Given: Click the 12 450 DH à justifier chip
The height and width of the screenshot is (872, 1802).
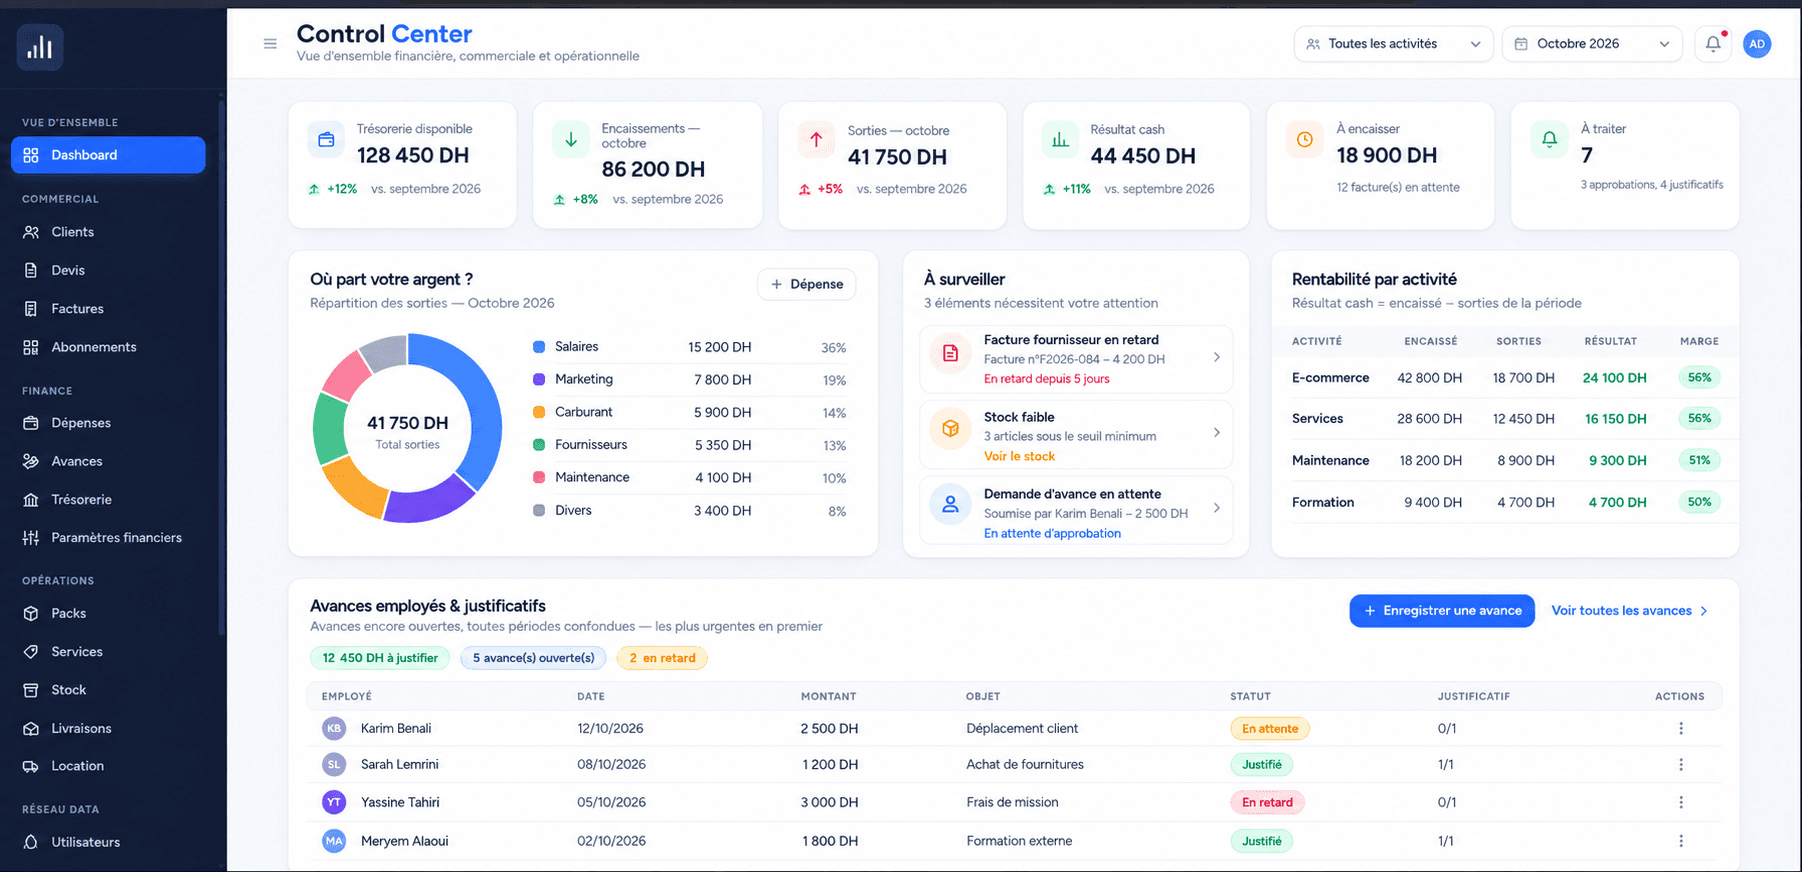Looking at the screenshot, I should 380,658.
